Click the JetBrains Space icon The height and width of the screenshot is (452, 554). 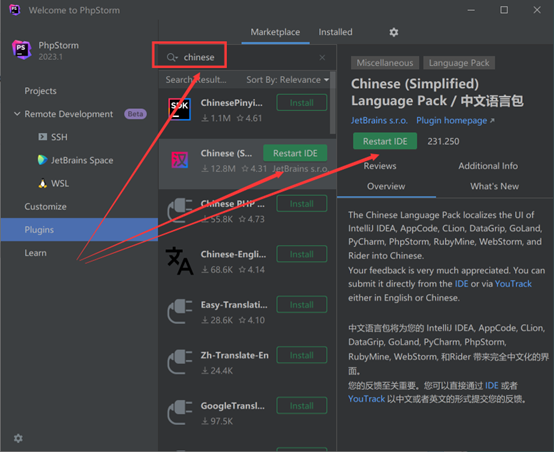point(42,160)
